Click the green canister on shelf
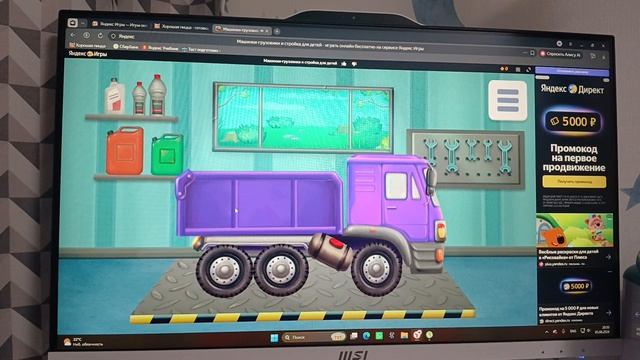 tap(167, 154)
